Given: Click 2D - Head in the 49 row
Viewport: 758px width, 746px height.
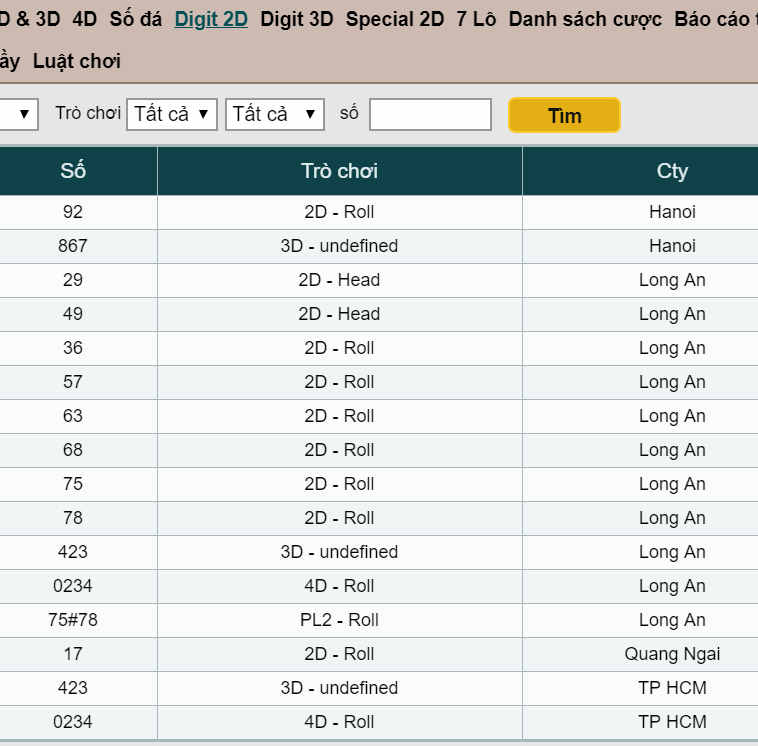Looking at the screenshot, I should tap(339, 314).
